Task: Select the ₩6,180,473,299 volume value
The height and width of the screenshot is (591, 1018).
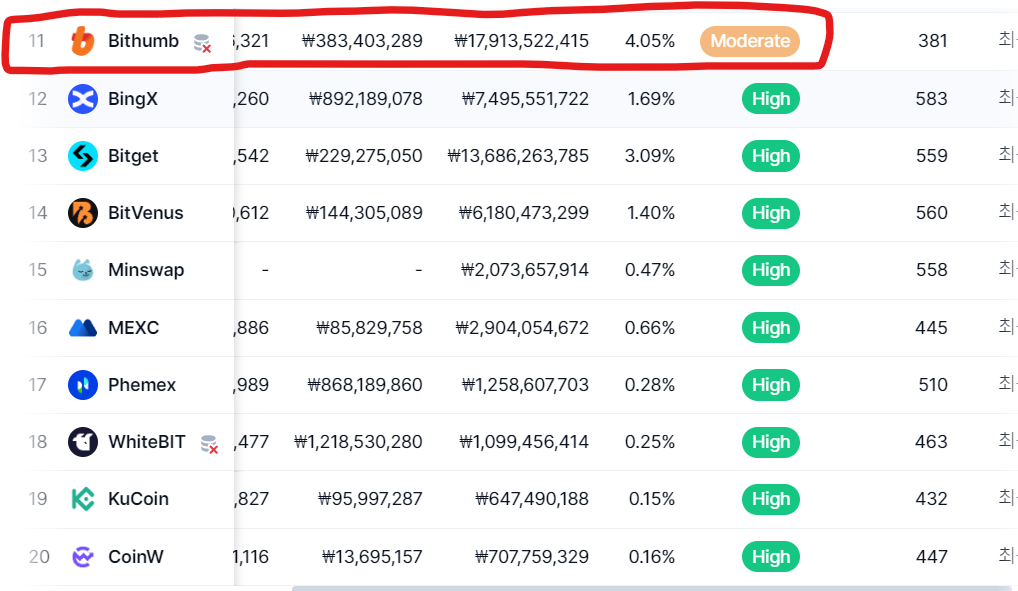Action: [524, 213]
